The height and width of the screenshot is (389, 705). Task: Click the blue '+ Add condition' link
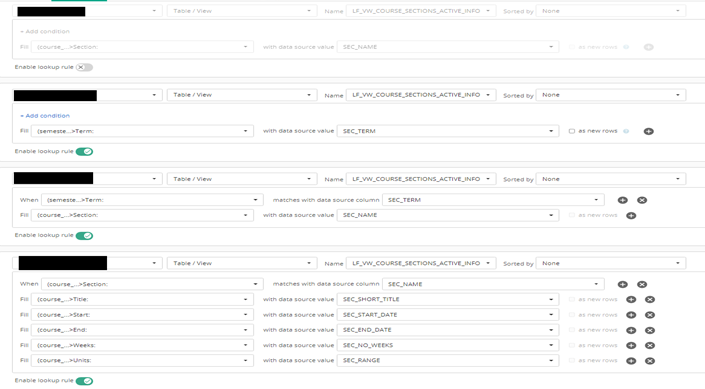(45, 116)
